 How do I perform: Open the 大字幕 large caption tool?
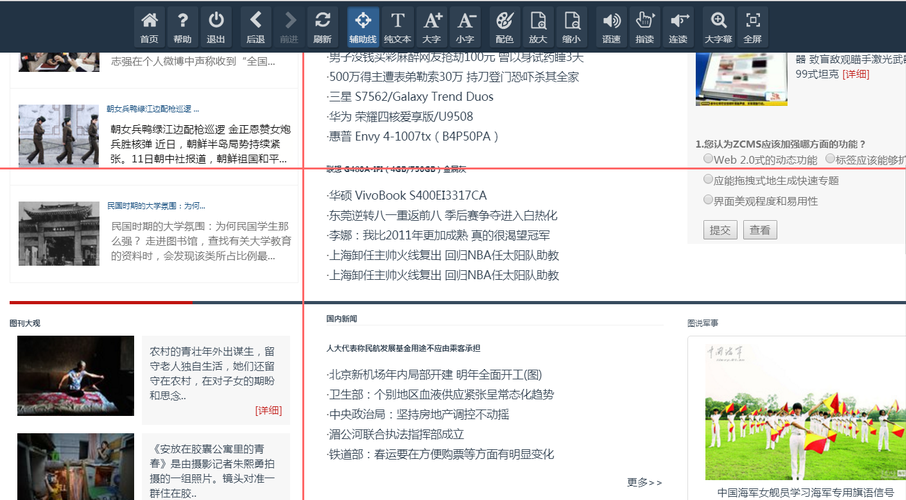tap(719, 27)
